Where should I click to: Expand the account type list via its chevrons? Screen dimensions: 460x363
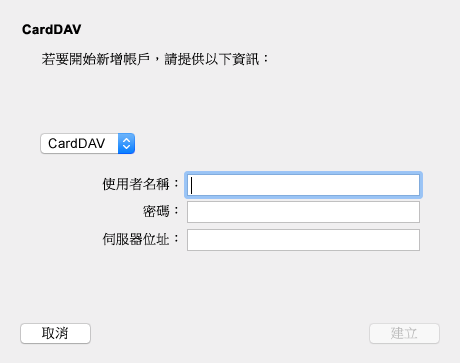(126, 144)
